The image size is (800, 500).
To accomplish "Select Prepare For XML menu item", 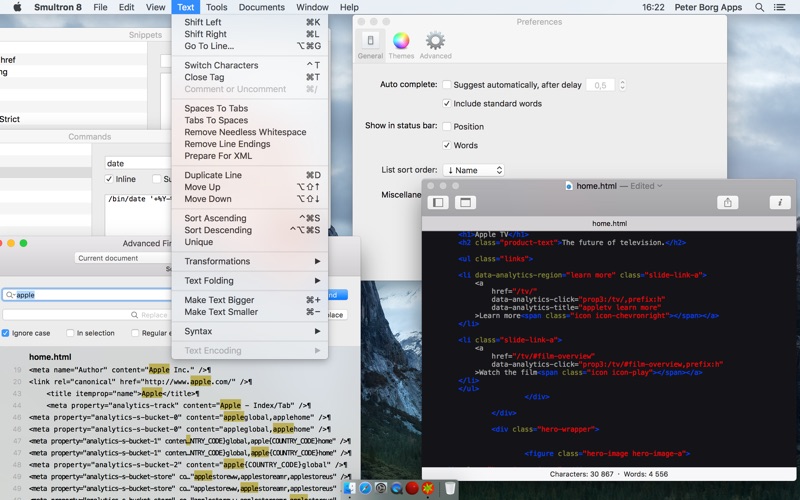I will [x=250, y=156].
